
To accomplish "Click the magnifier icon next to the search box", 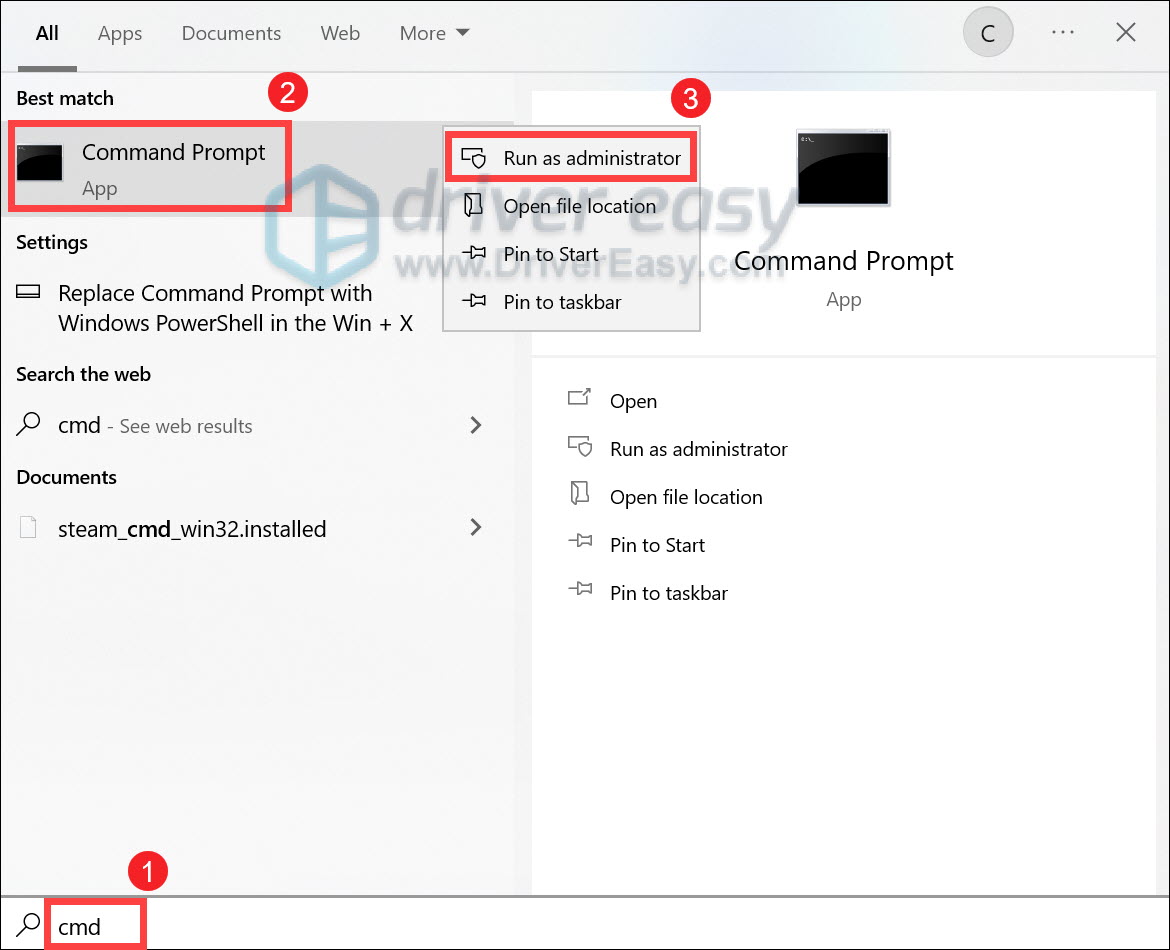I will coord(28,925).
